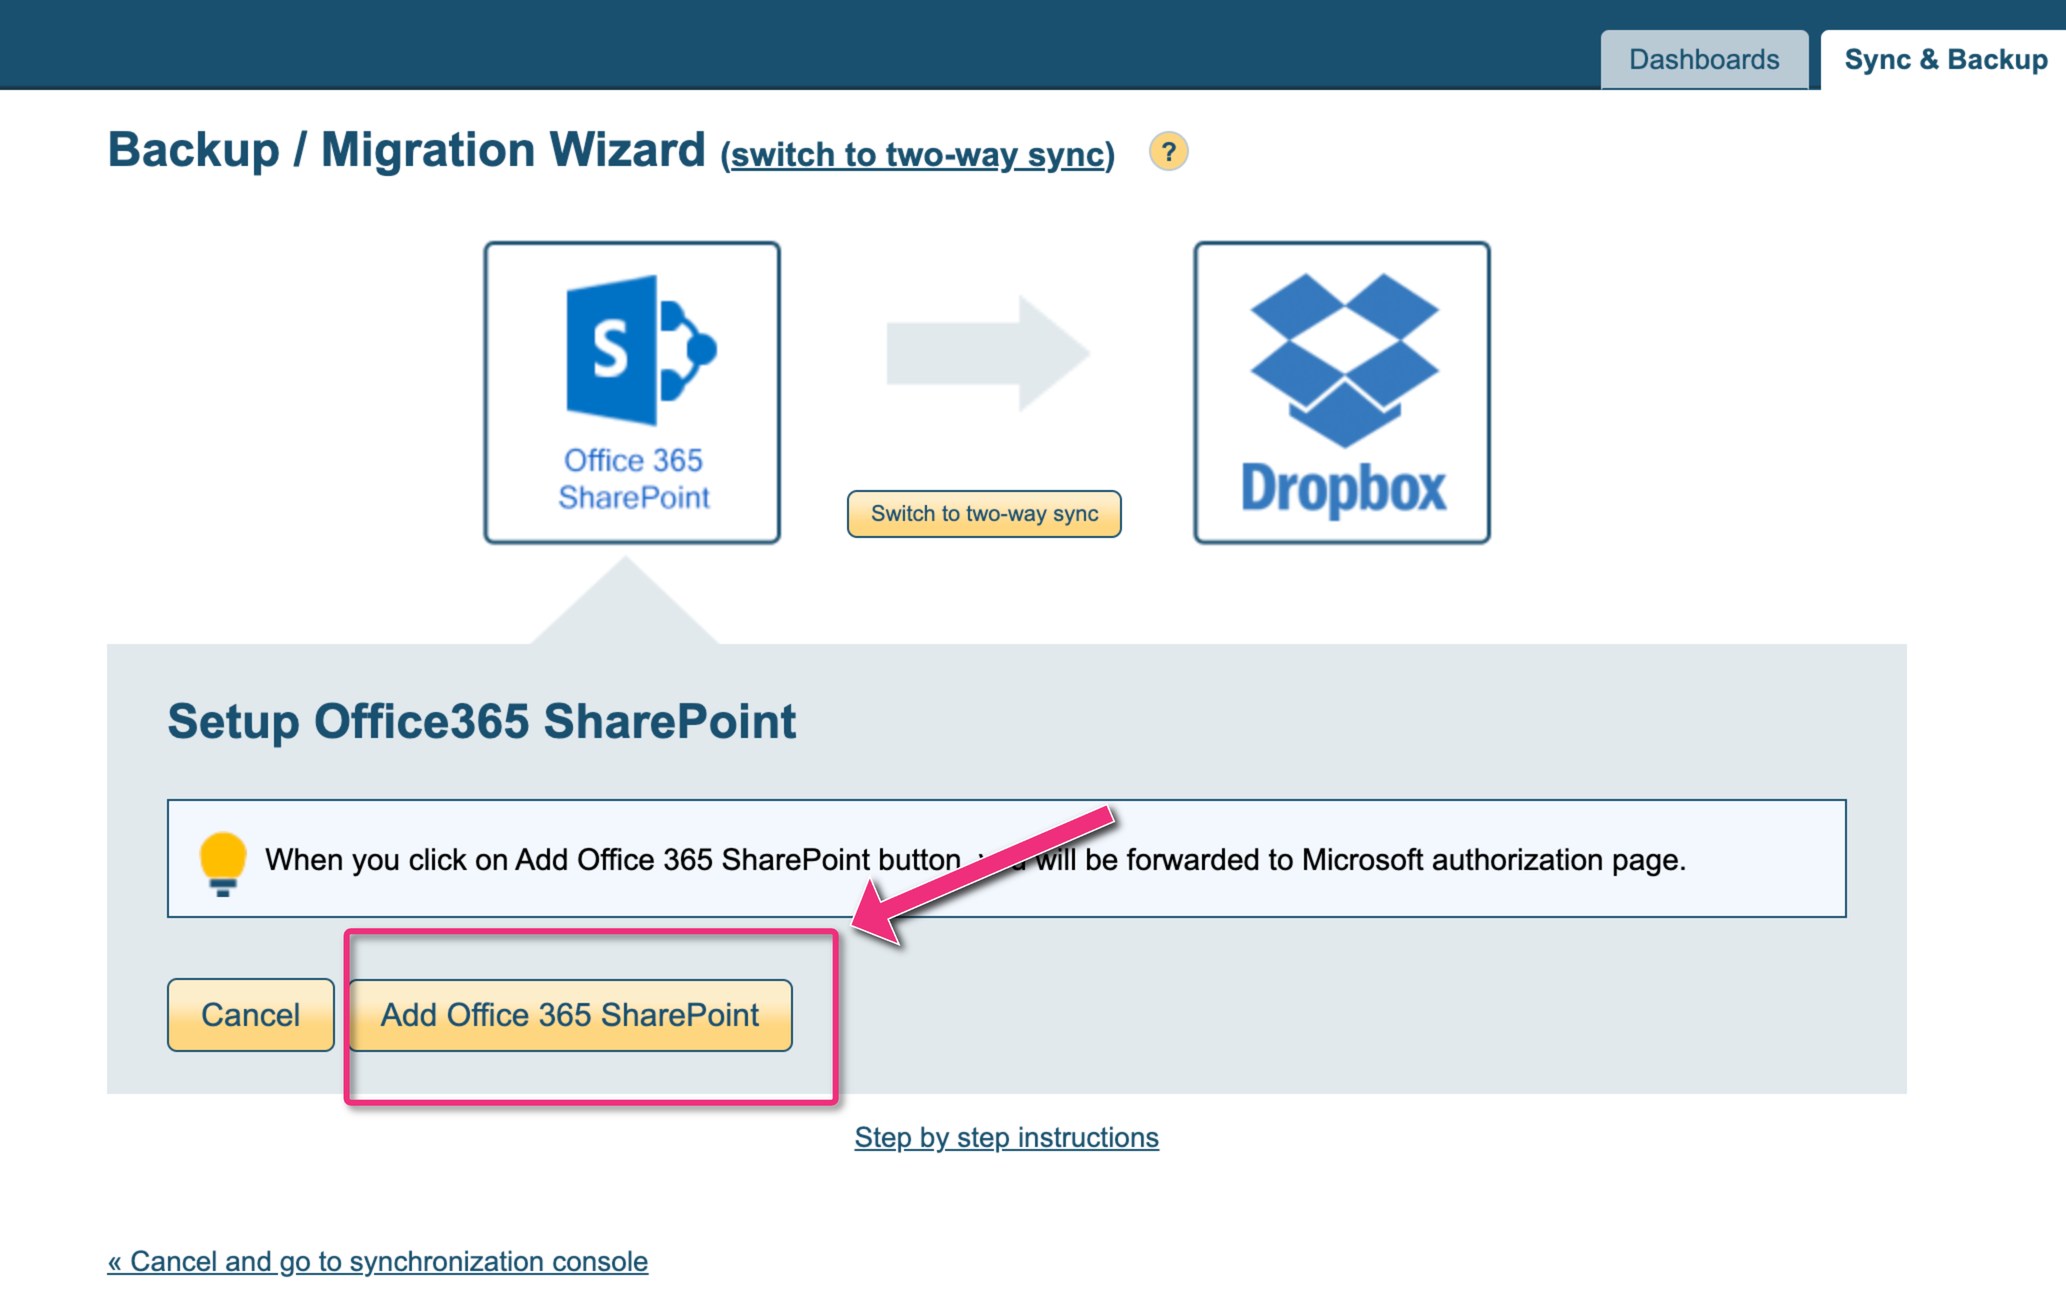Click the Backup / Migration Wizard title
Screen dimensions: 2066x1314
point(406,150)
